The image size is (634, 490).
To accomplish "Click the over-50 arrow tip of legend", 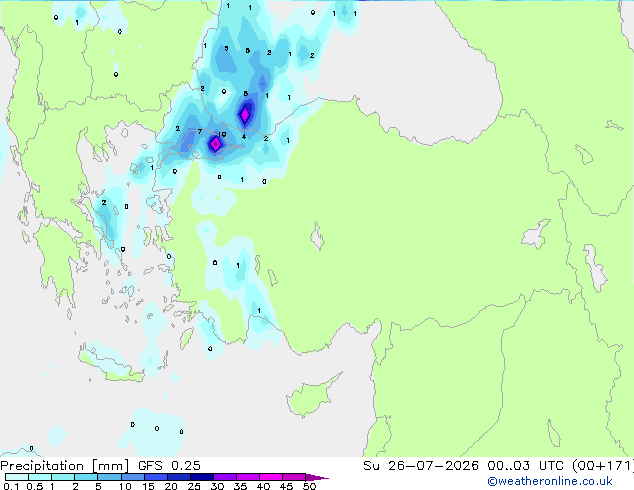I will pyautogui.click(x=317, y=477).
